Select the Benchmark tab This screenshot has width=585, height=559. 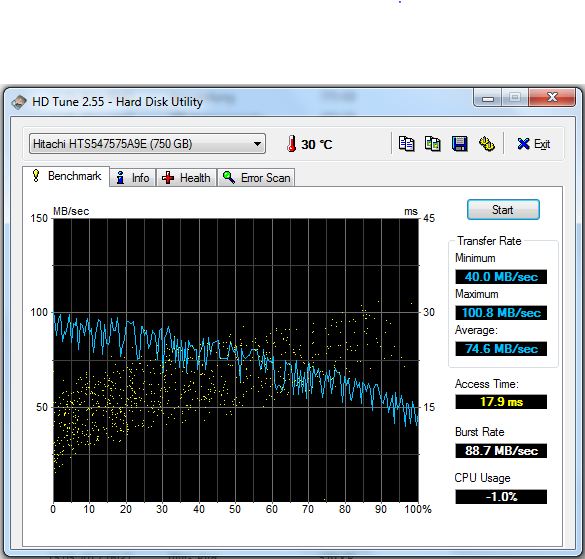pos(66,176)
